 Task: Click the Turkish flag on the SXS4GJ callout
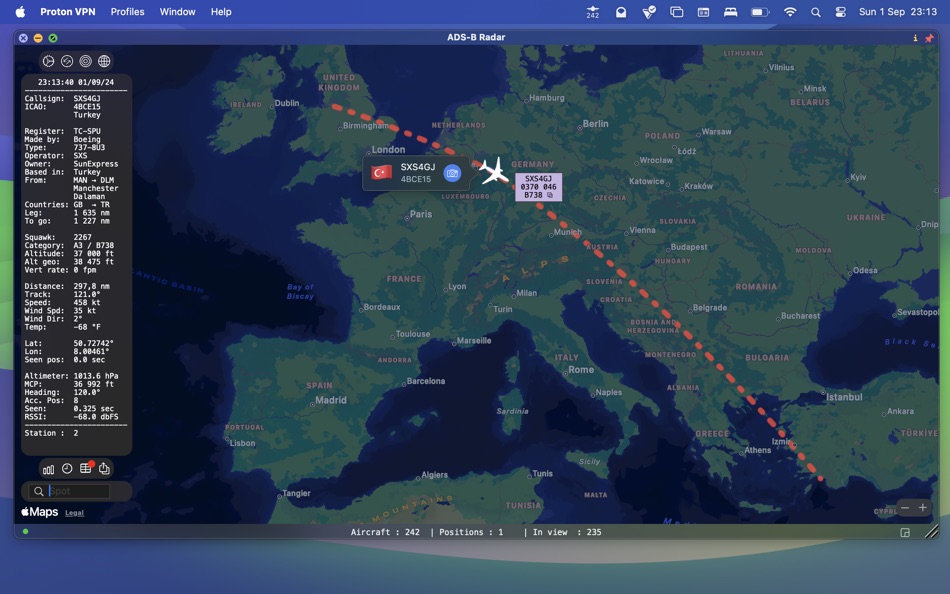click(x=380, y=172)
